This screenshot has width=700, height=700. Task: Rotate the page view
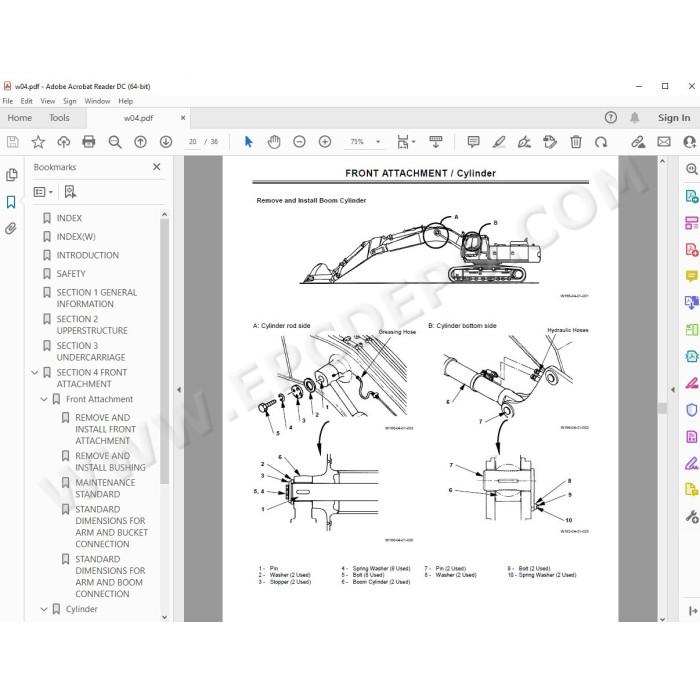601,142
